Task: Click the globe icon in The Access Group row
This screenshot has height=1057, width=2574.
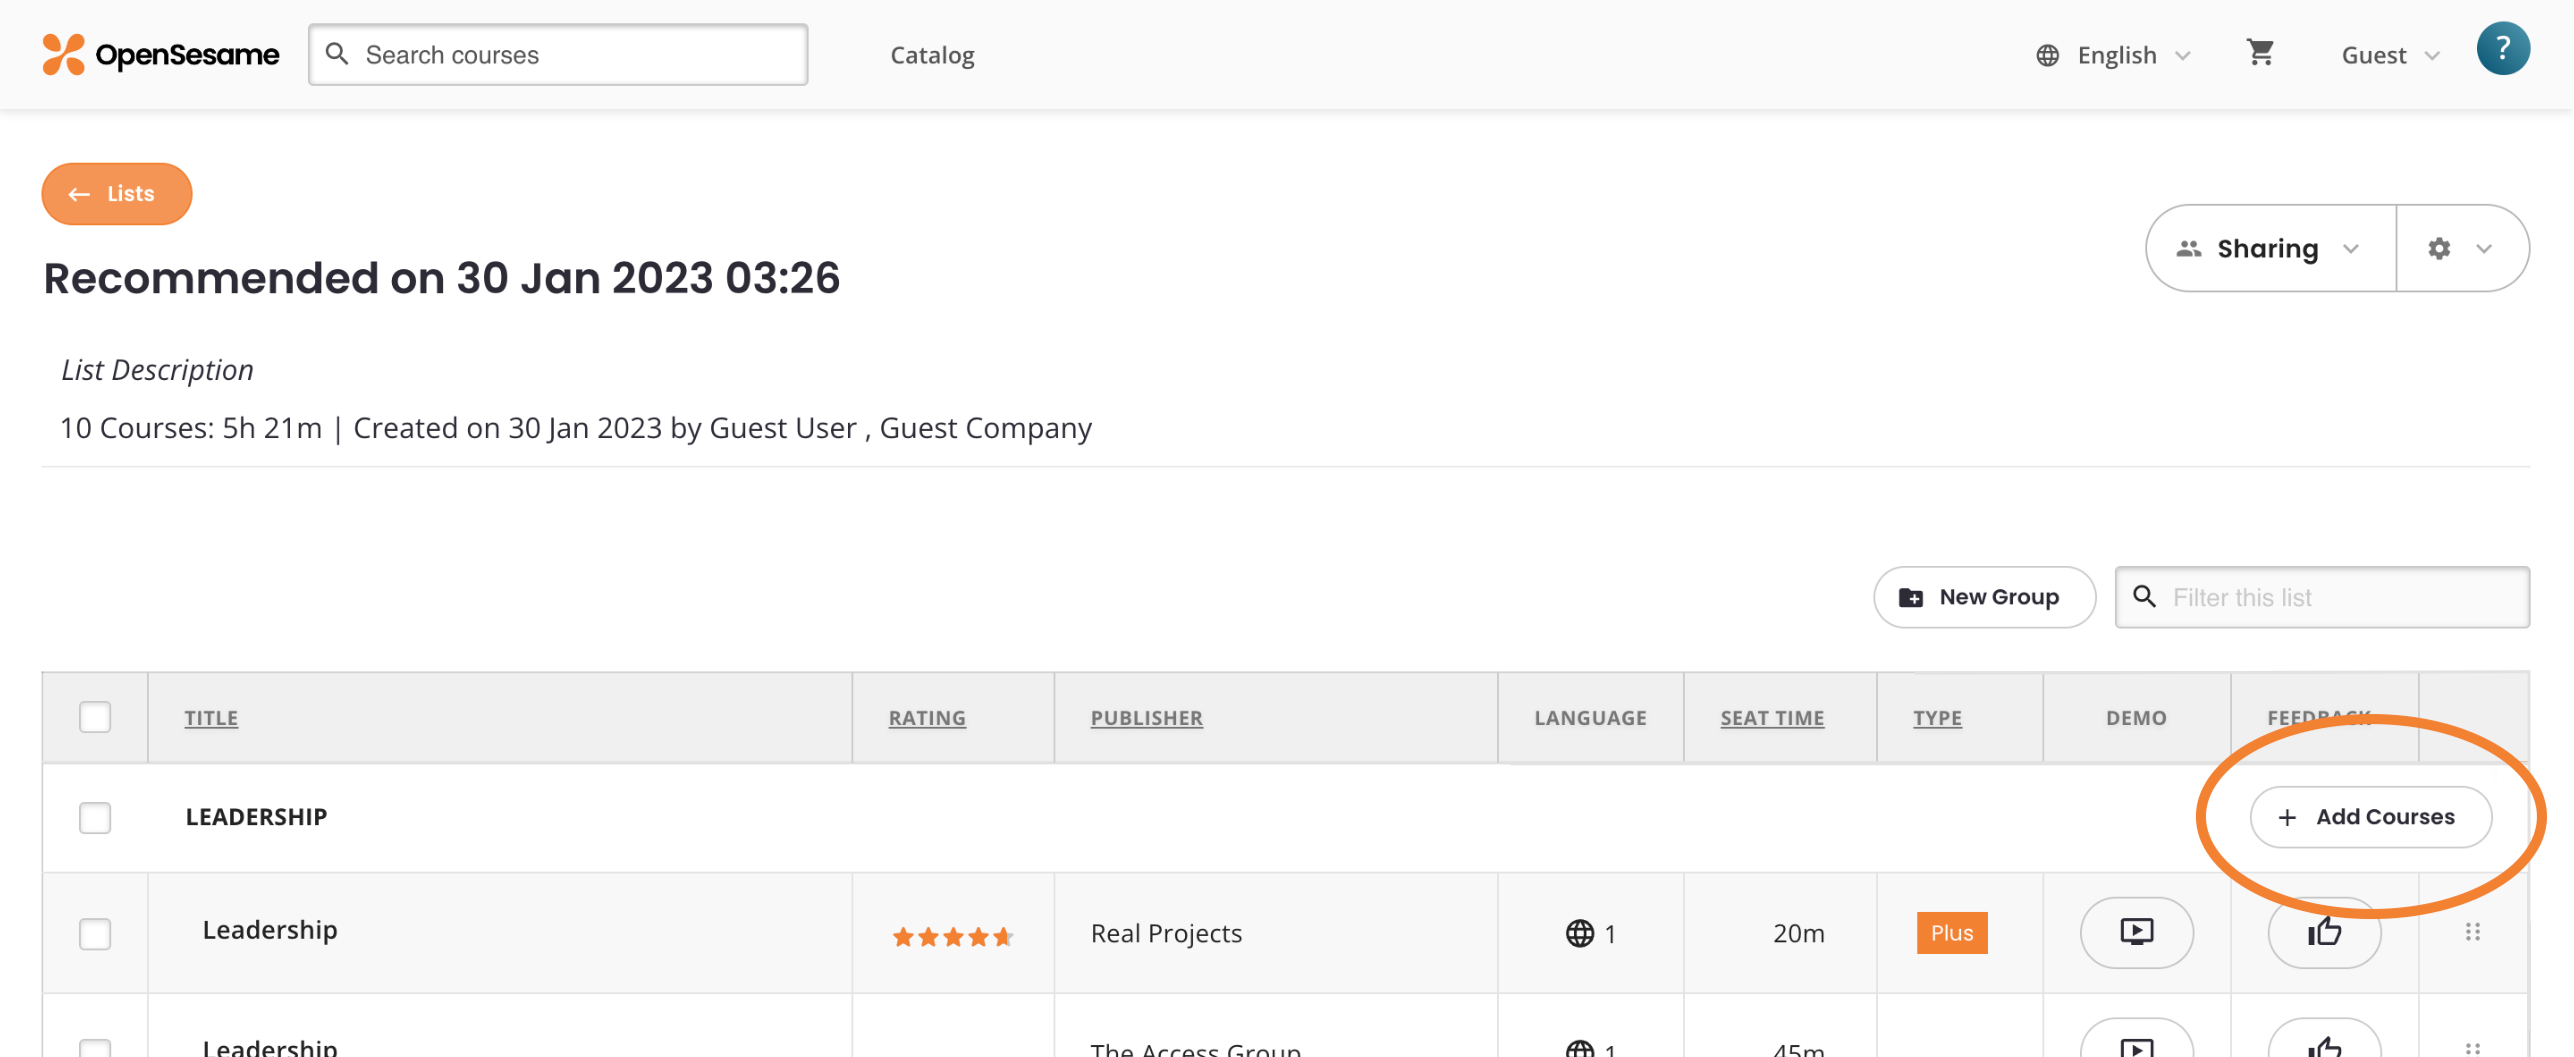Action: point(1579,1048)
